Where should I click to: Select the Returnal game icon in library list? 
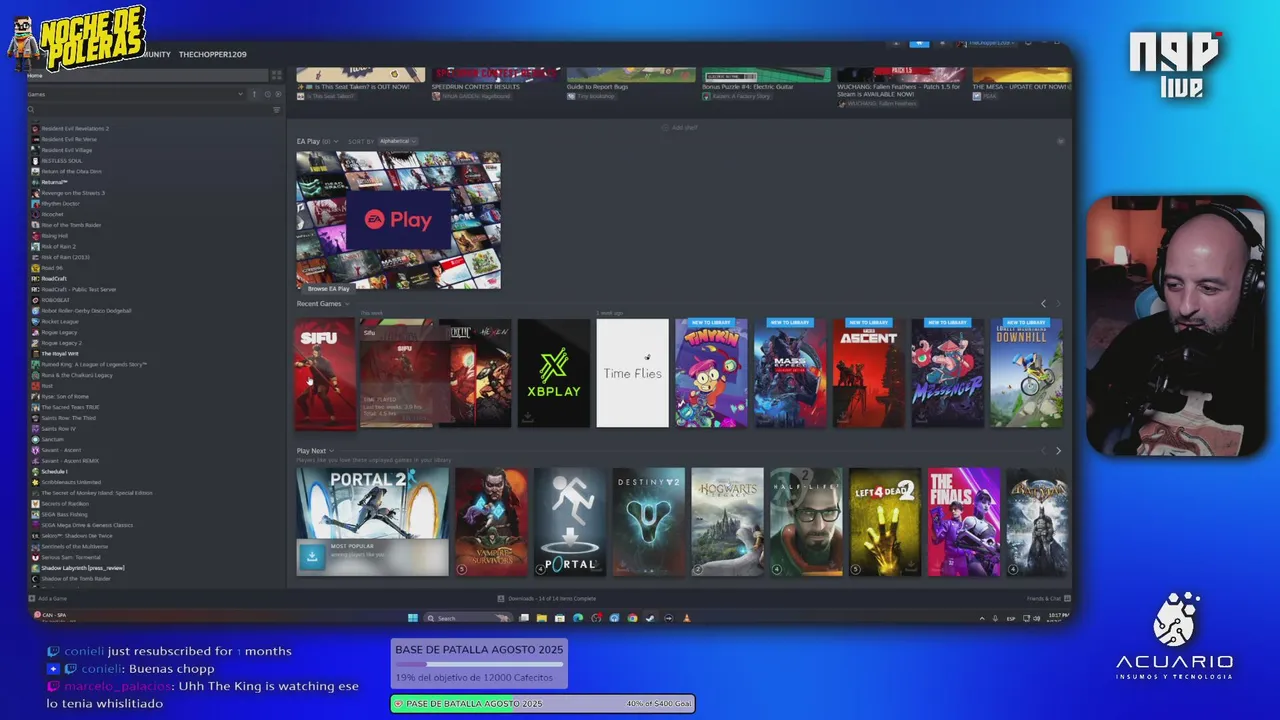click(35, 182)
